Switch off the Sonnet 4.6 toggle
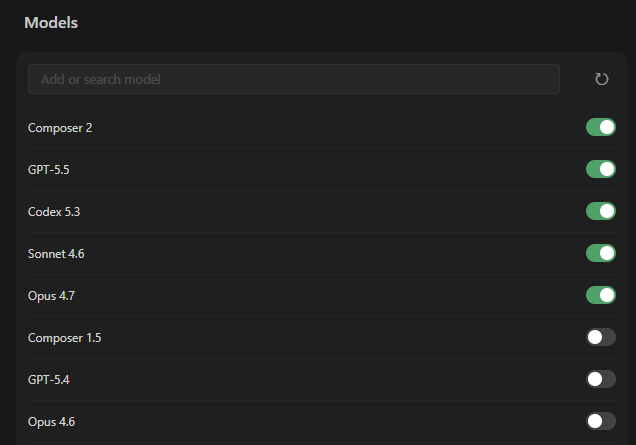The height and width of the screenshot is (445, 636). (601, 253)
